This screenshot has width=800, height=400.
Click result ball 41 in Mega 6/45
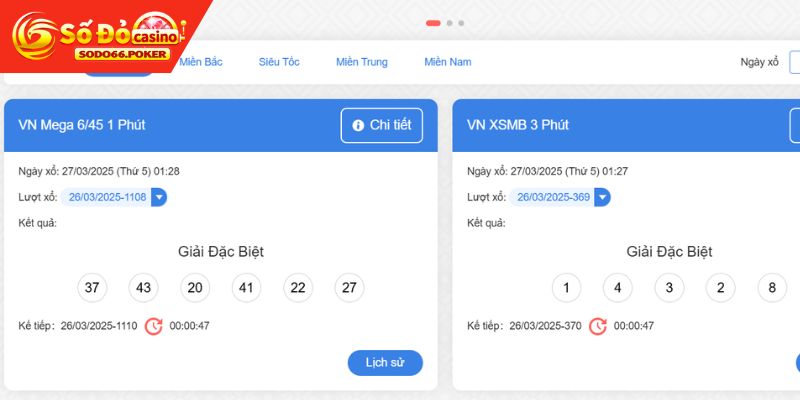(246, 288)
